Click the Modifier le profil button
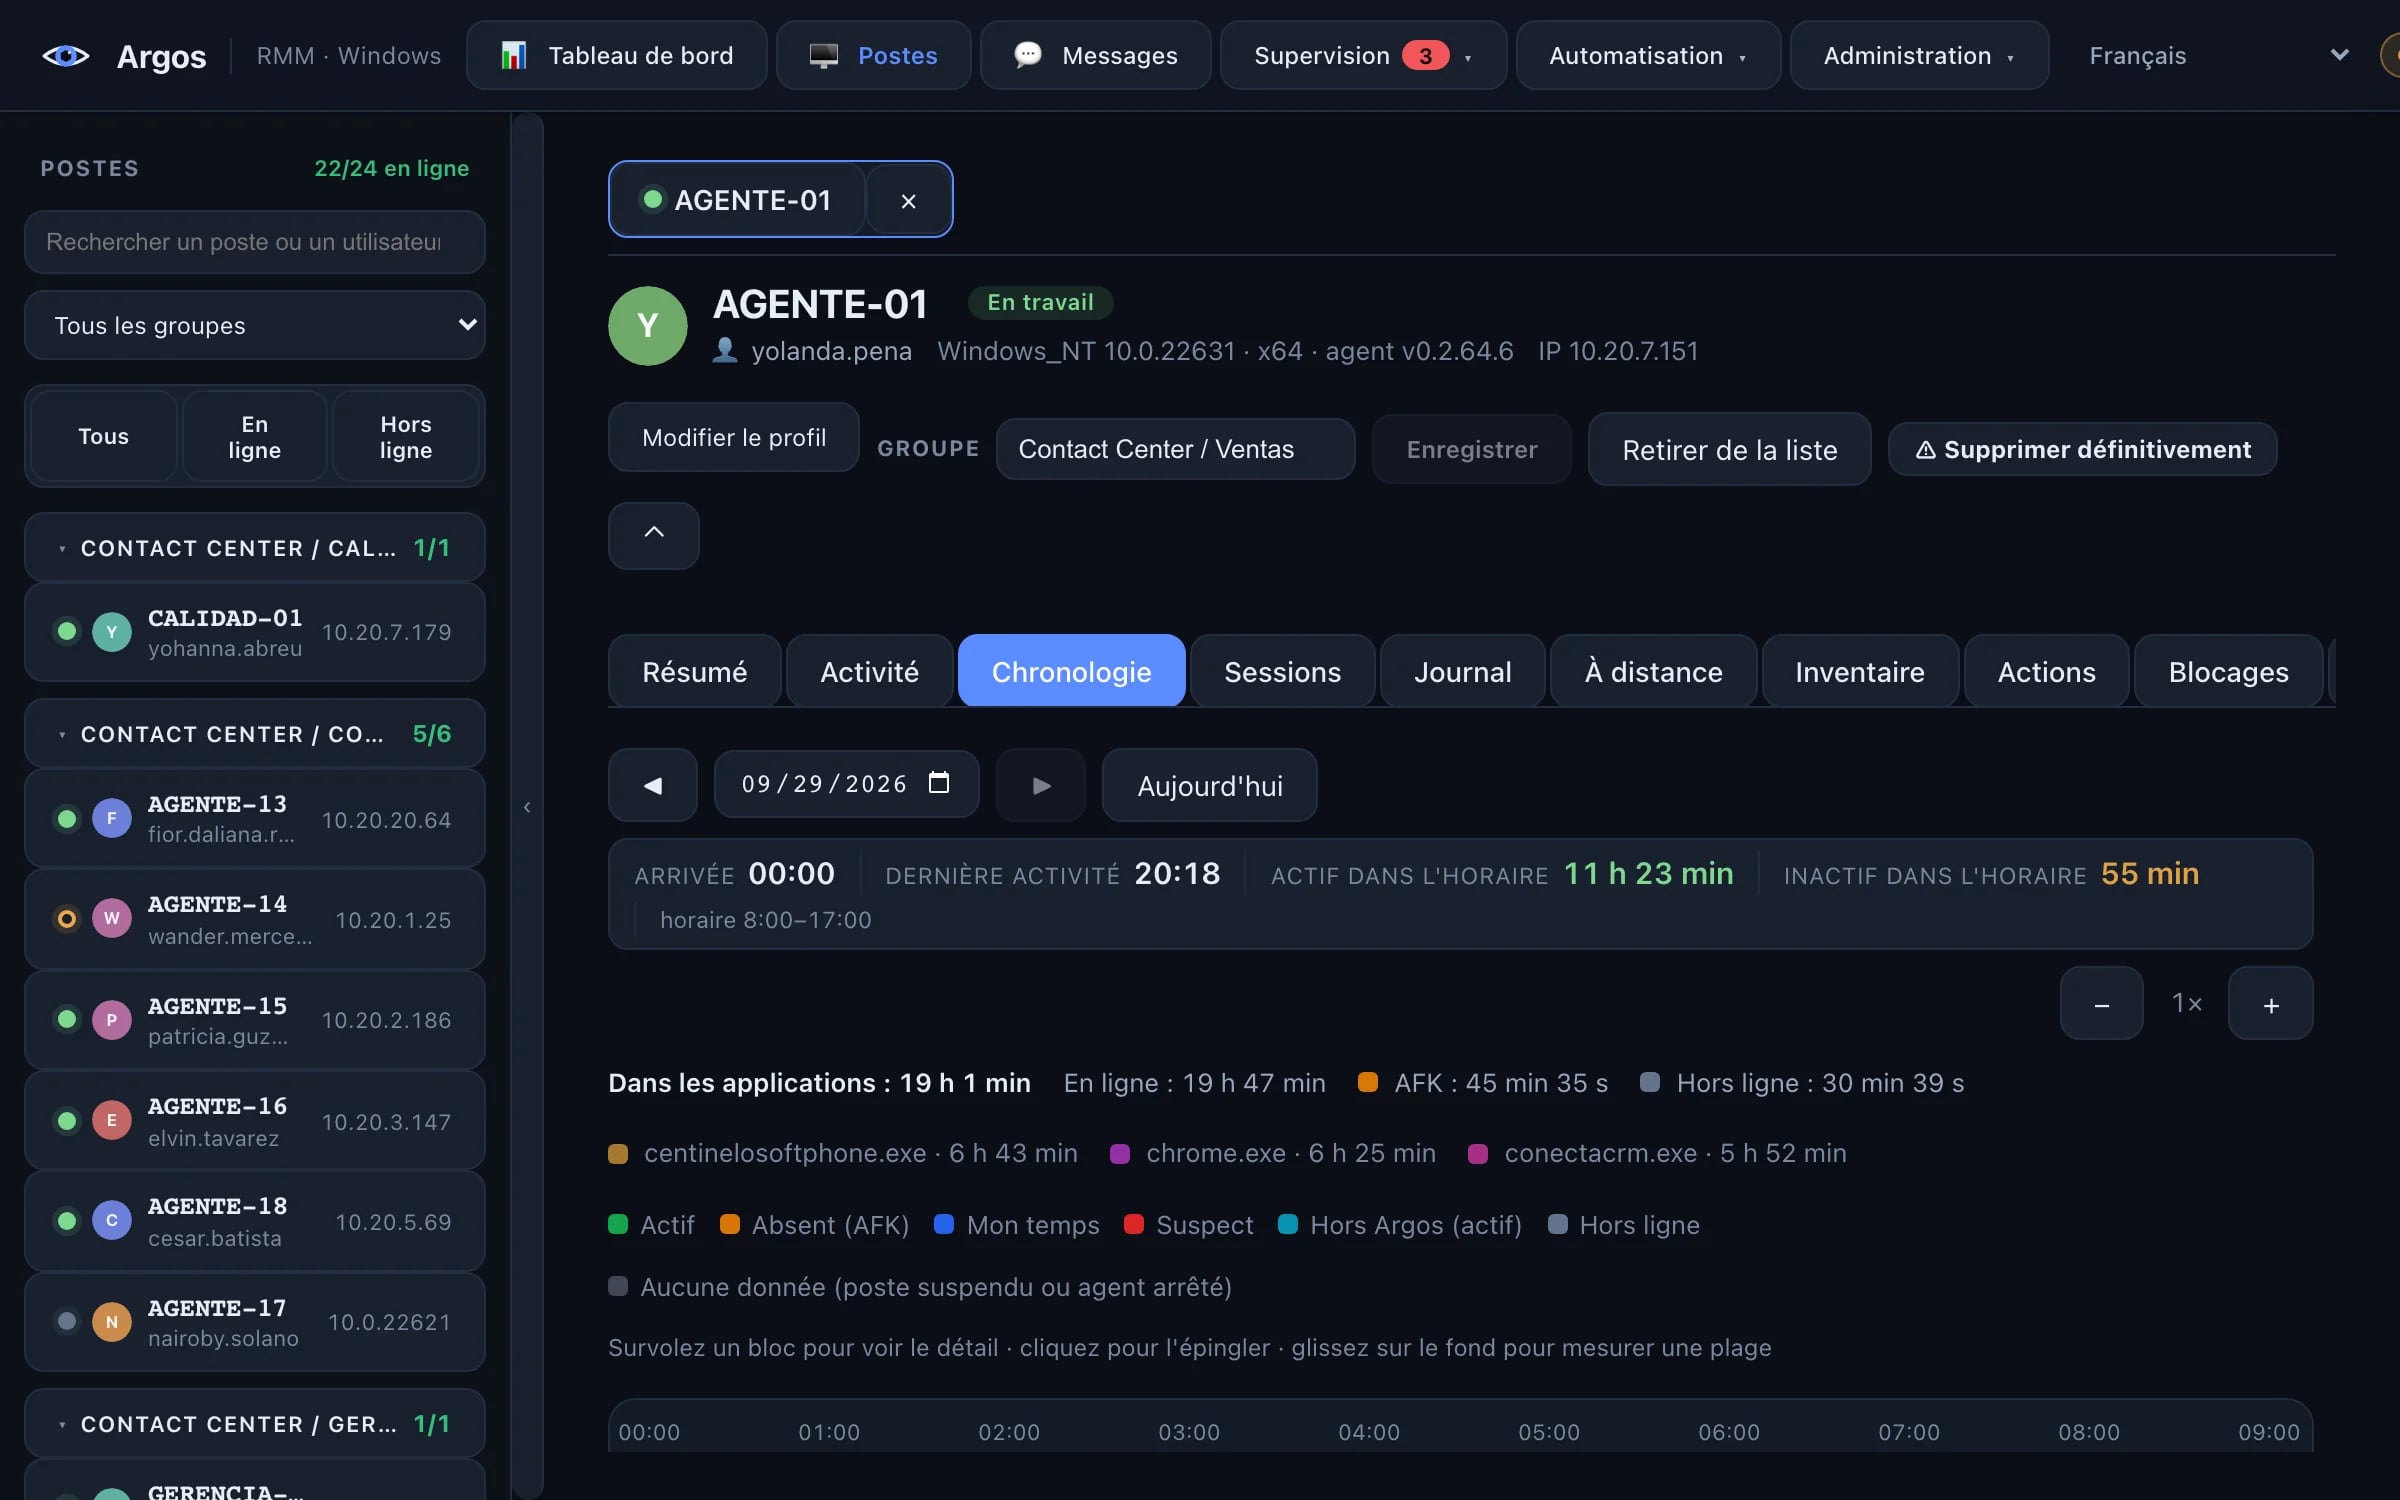 [733, 437]
